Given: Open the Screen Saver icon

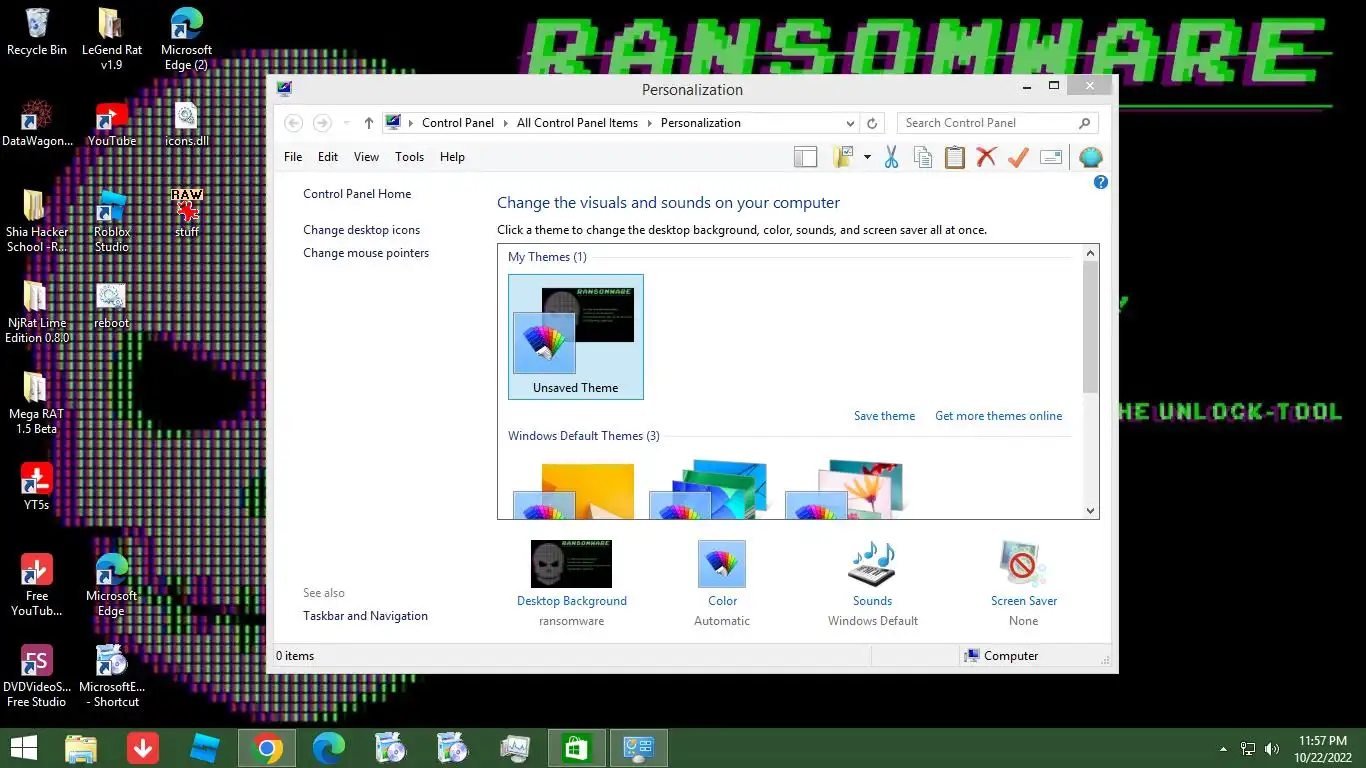Looking at the screenshot, I should point(1023,564).
